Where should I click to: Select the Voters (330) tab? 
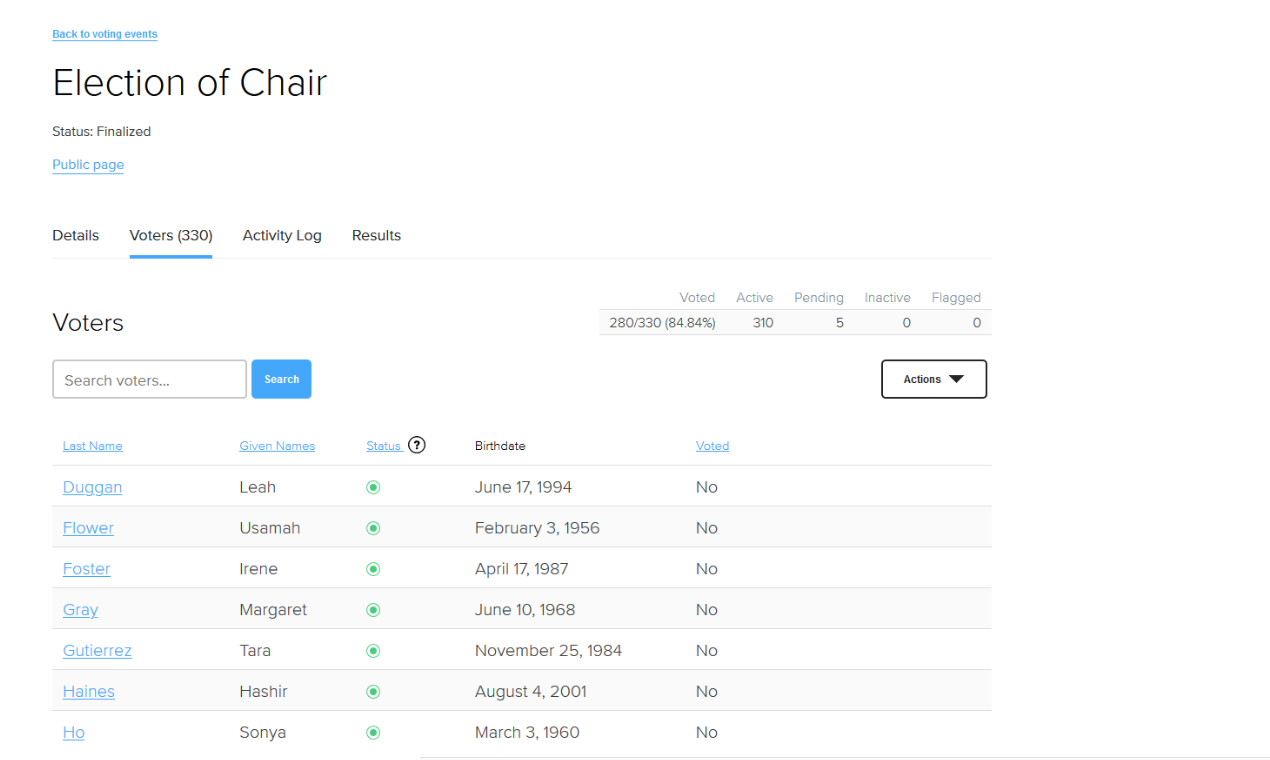[x=171, y=235]
